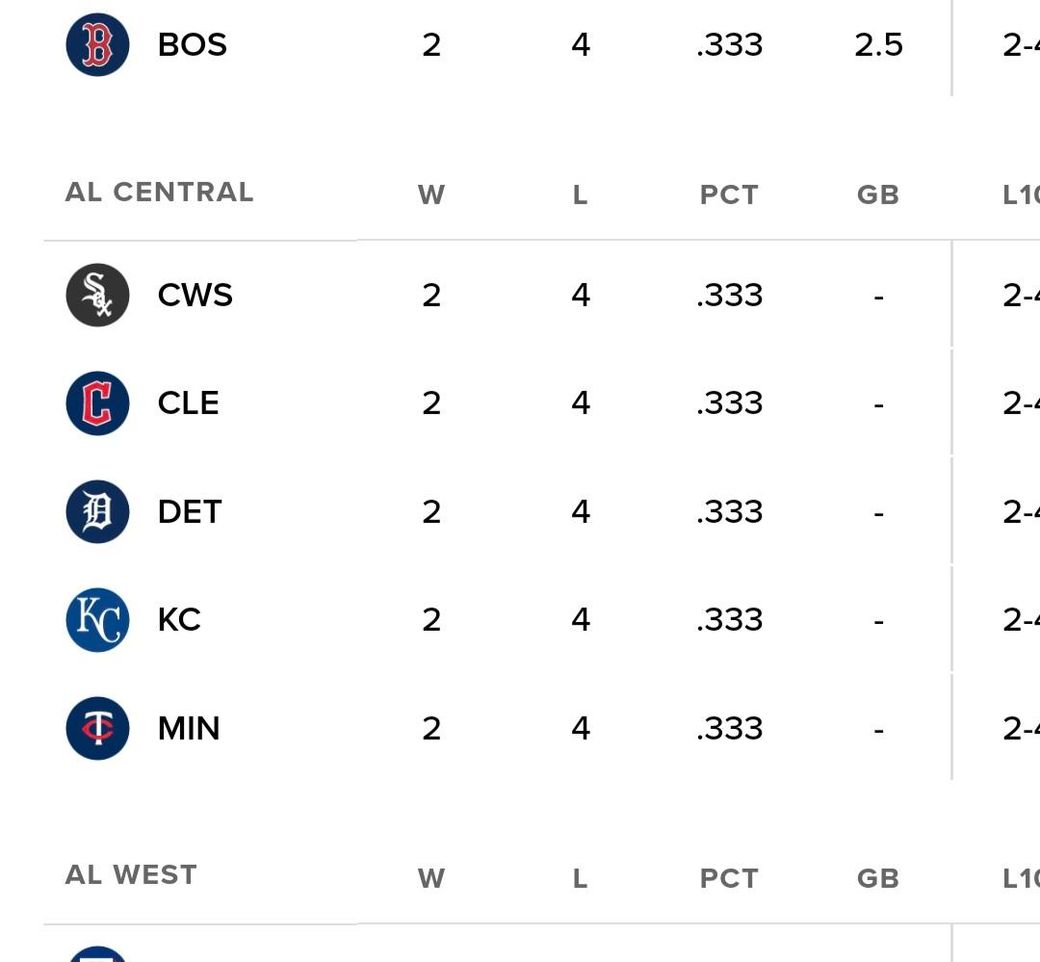Sort AL Central by PCT column
1040x962 pixels.
[729, 195]
